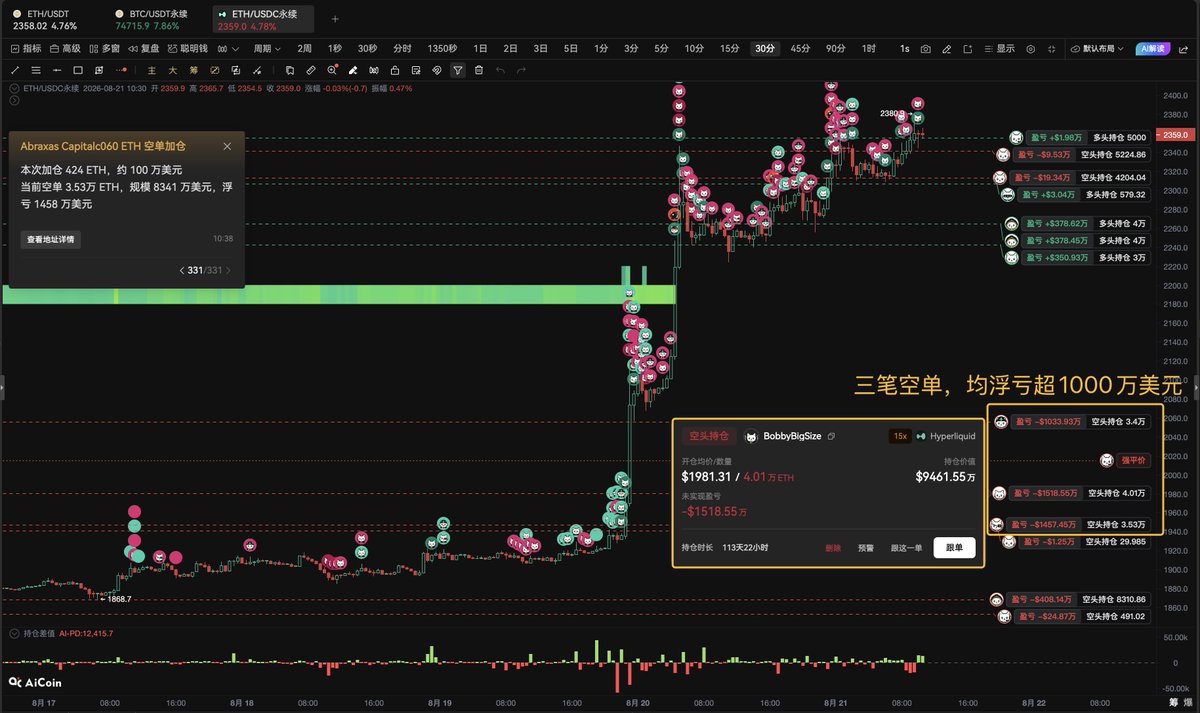Click the redo arrow icon
The image size is (1200, 713).
(x=521, y=70)
